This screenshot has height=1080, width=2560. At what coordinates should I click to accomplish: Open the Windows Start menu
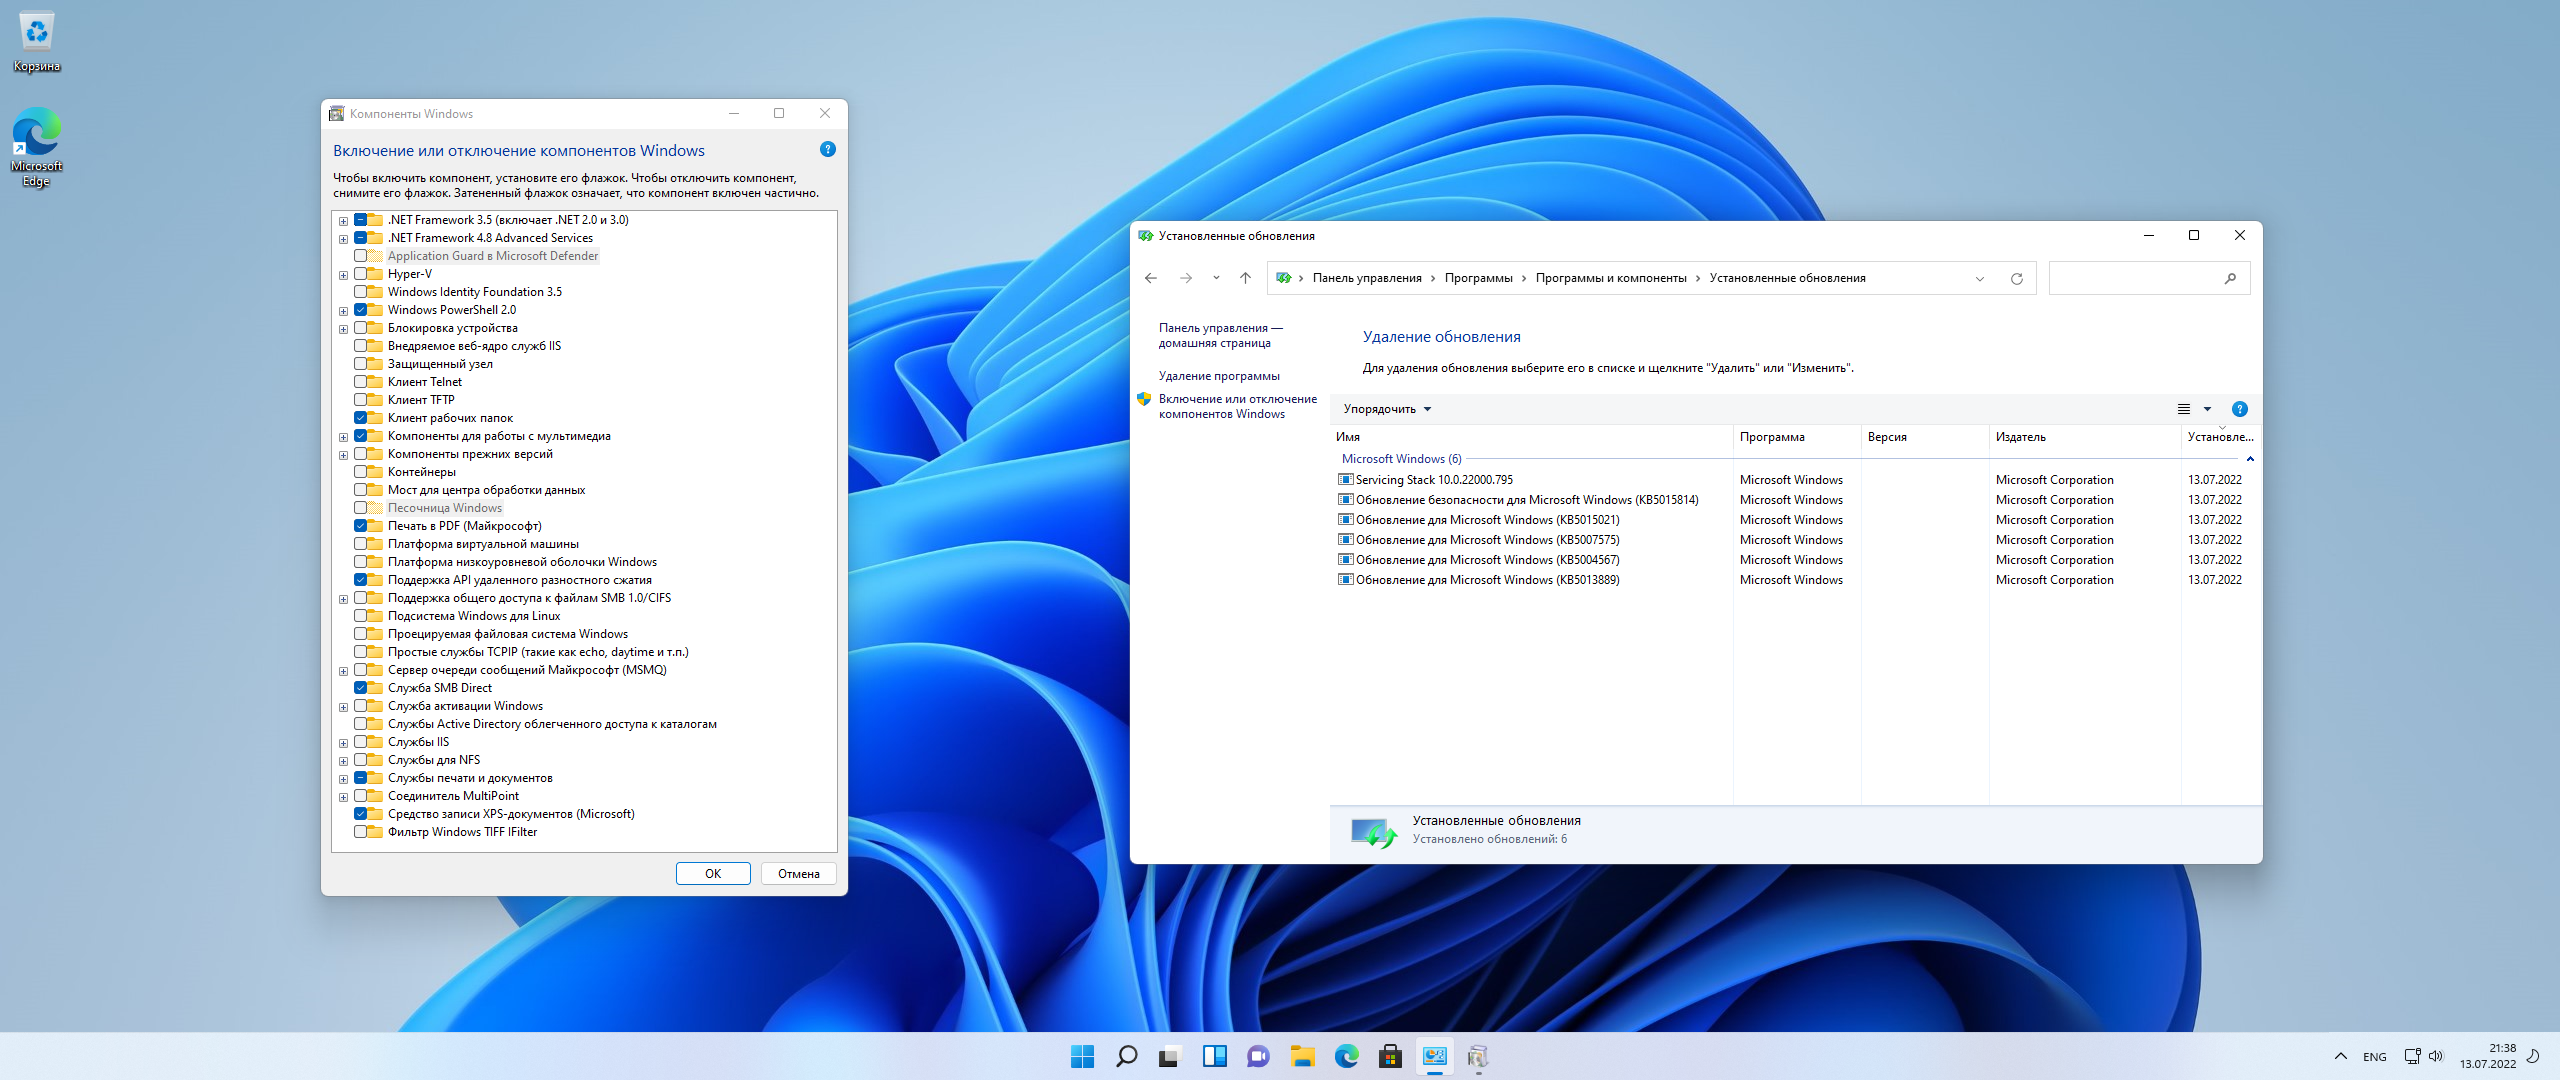coord(1082,1056)
